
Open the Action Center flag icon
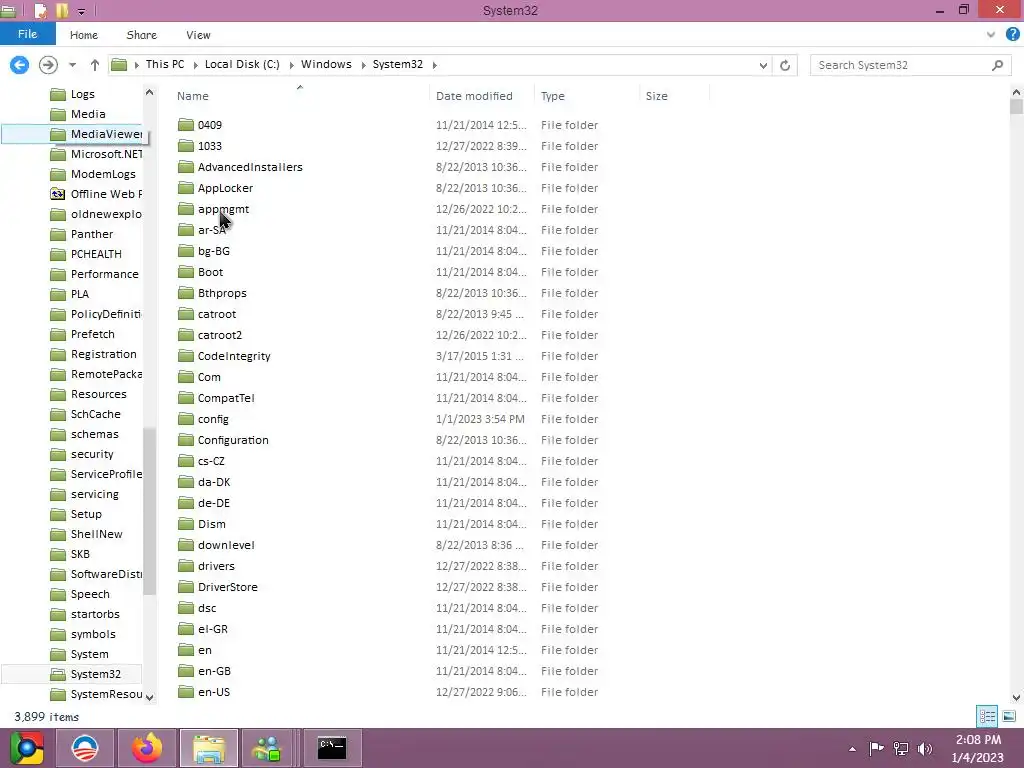876,748
